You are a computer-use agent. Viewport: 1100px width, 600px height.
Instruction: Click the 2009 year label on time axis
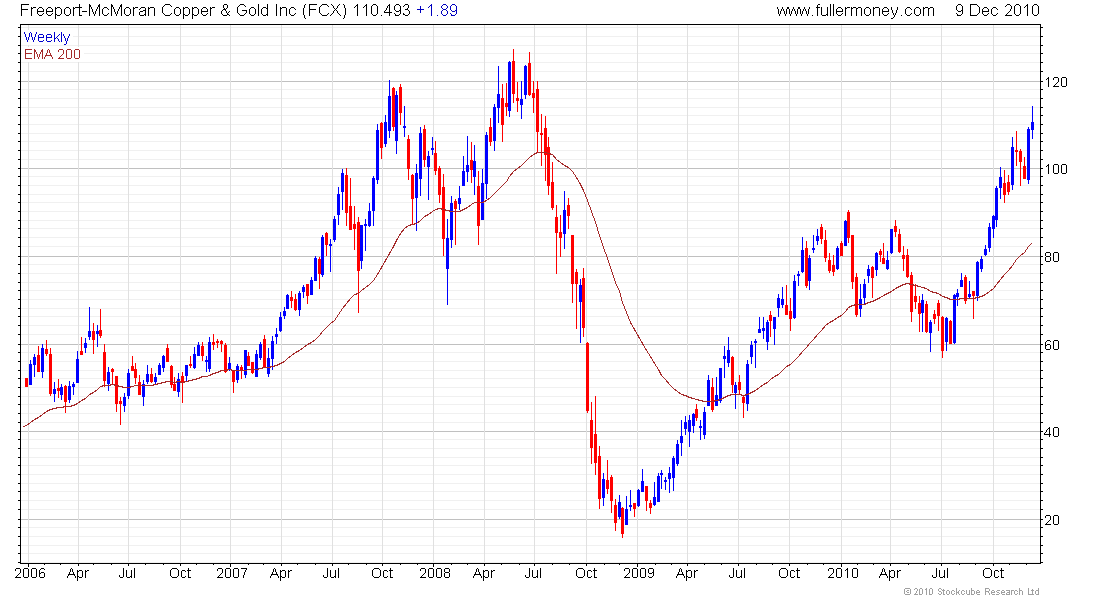click(x=639, y=573)
